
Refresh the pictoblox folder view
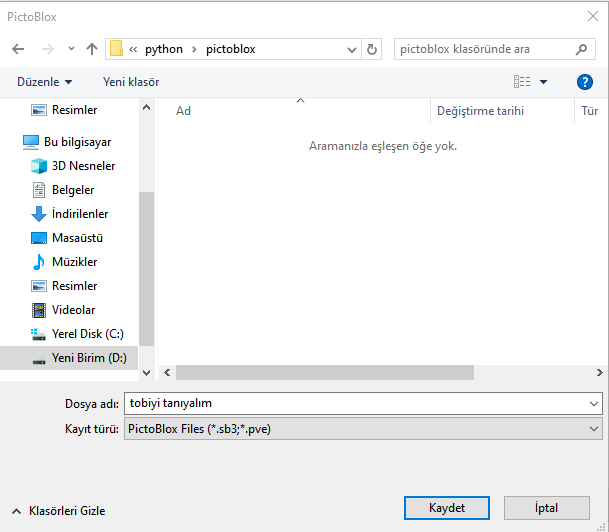373,49
